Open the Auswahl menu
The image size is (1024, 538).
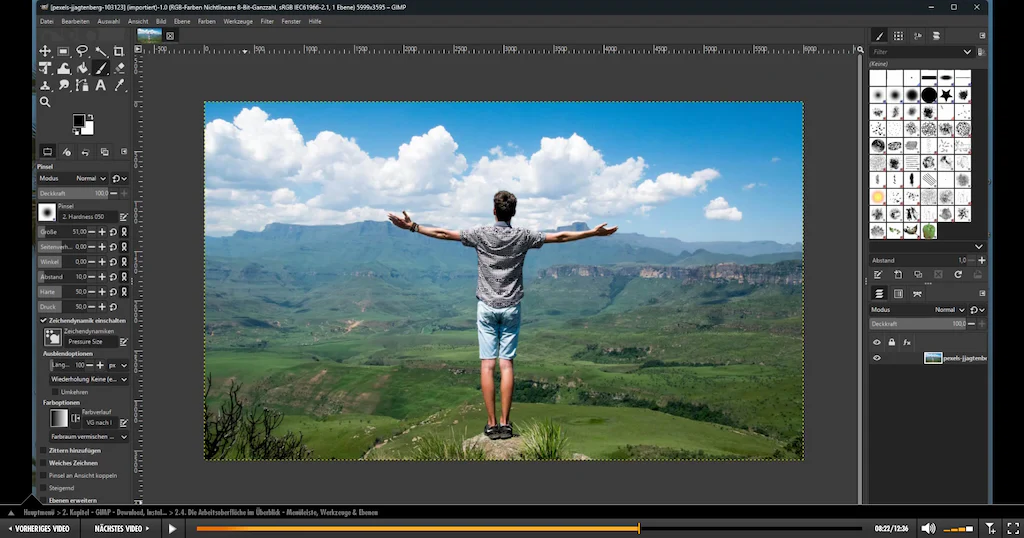coord(108,22)
